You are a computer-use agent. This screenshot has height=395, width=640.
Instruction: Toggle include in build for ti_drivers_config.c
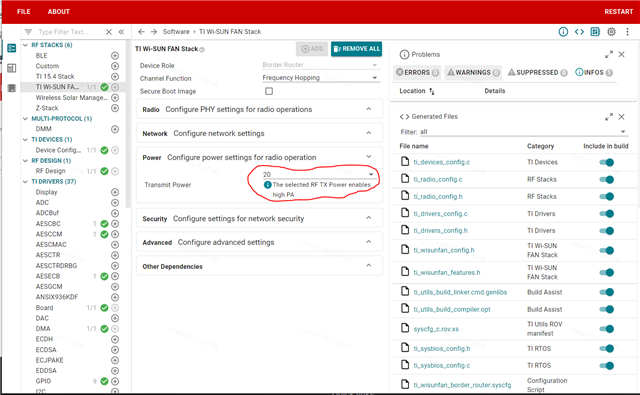pos(607,214)
